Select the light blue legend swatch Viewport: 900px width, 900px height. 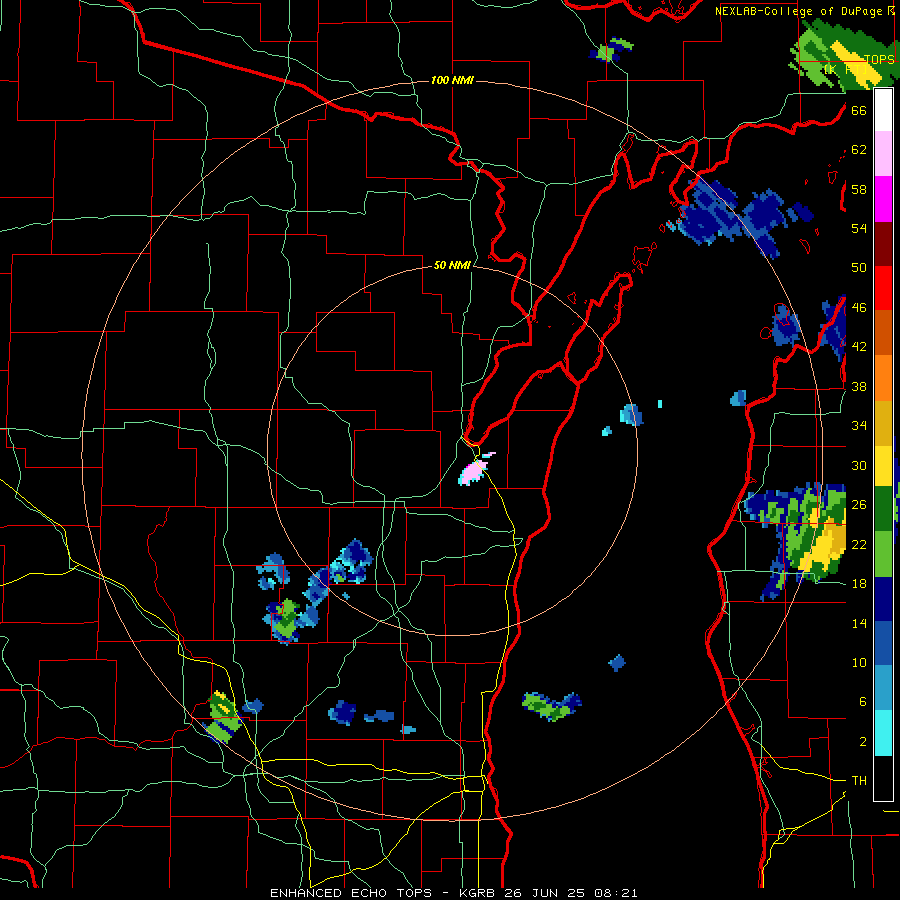click(883, 688)
